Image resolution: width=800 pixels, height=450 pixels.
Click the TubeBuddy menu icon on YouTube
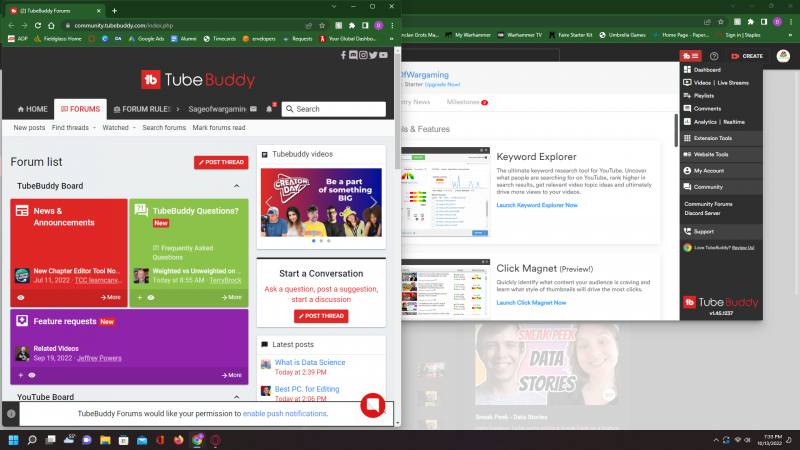689,56
